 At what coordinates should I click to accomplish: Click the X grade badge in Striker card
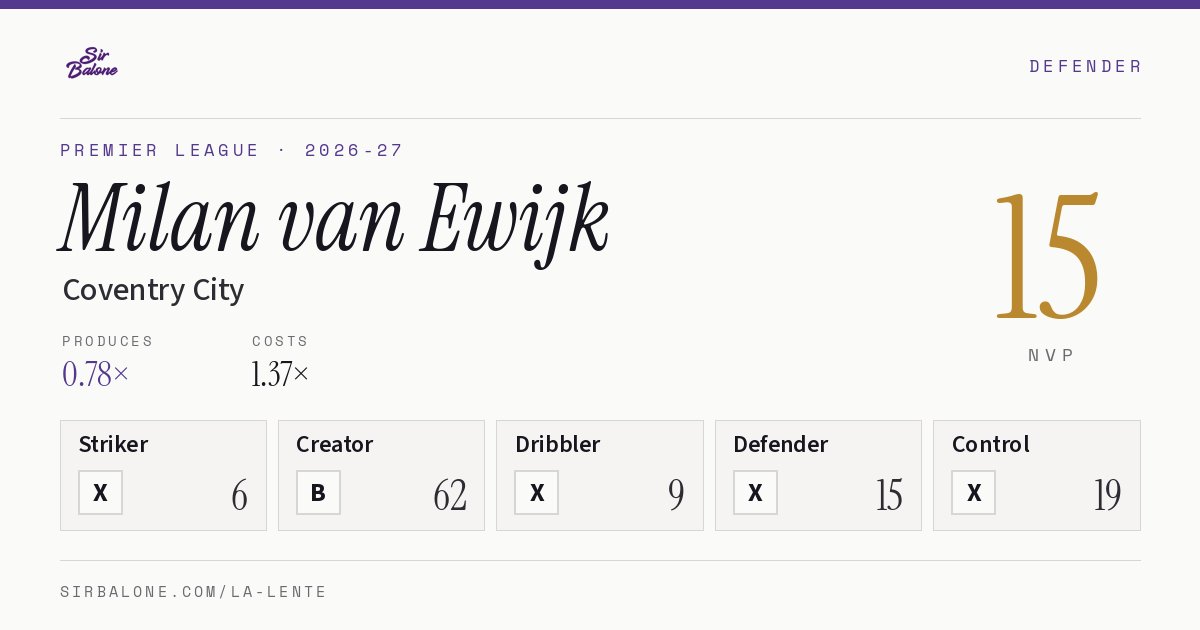(100, 493)
